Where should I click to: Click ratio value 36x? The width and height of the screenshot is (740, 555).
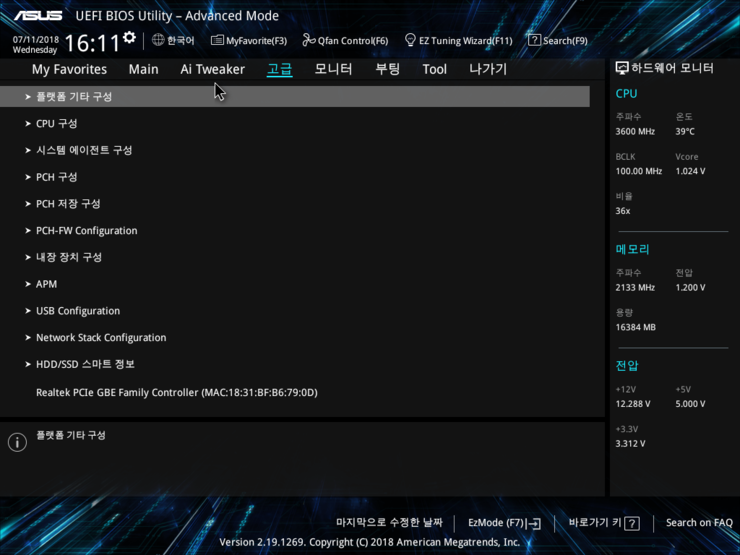[622, 211]
